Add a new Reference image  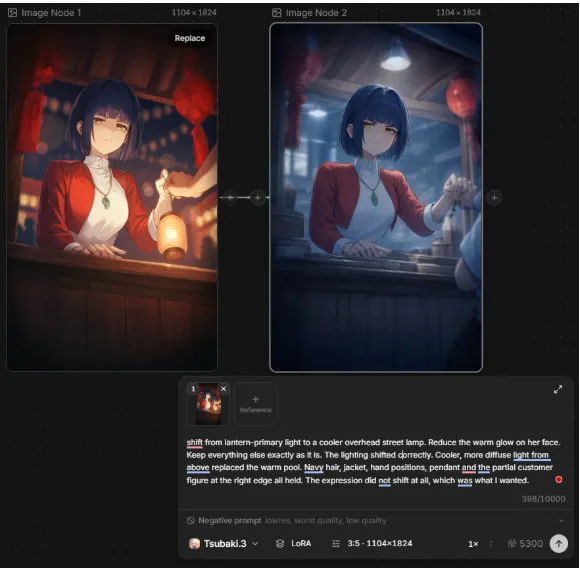[256, 404]
